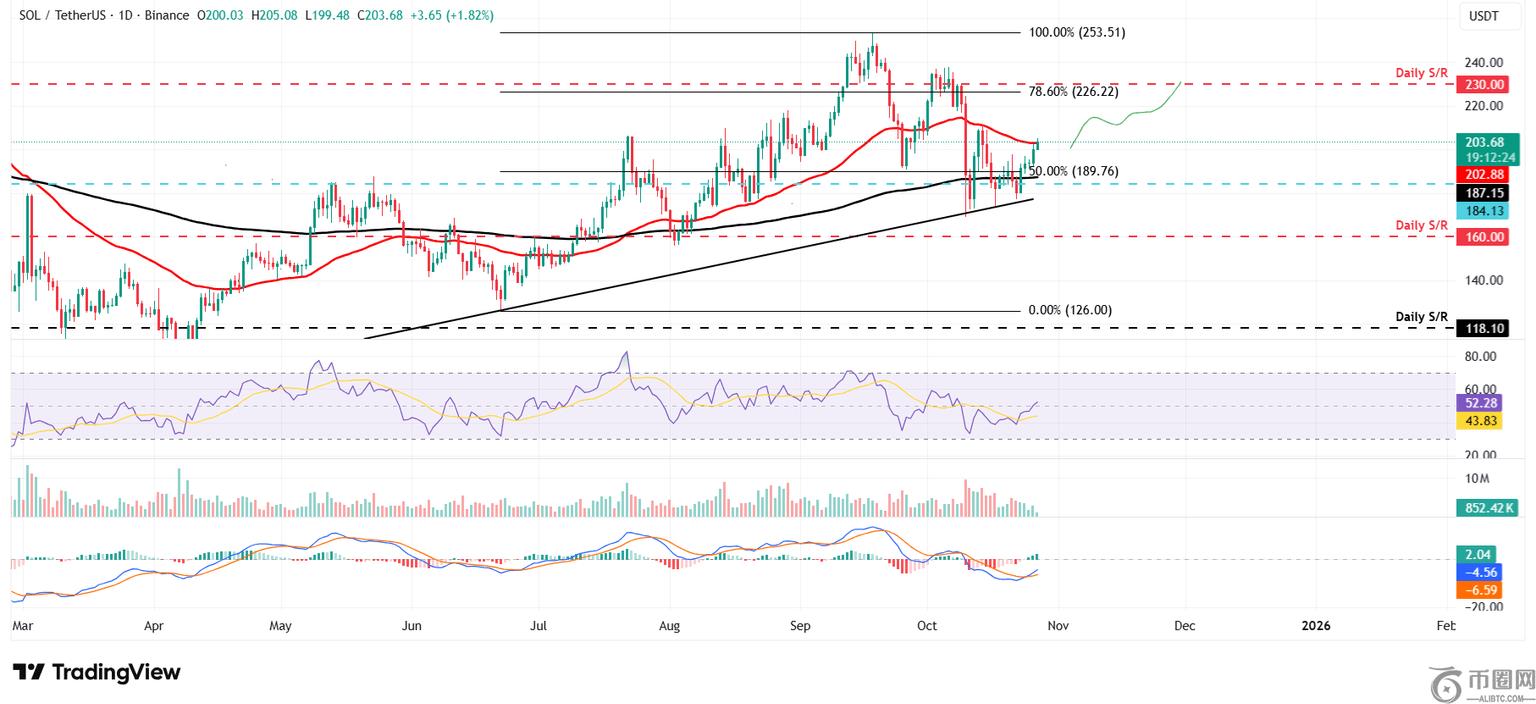The height and width of the screenshot is (704, 1536).
Task: Select the blue MACD -4.56 value tag
Action: click(1482, 573)
